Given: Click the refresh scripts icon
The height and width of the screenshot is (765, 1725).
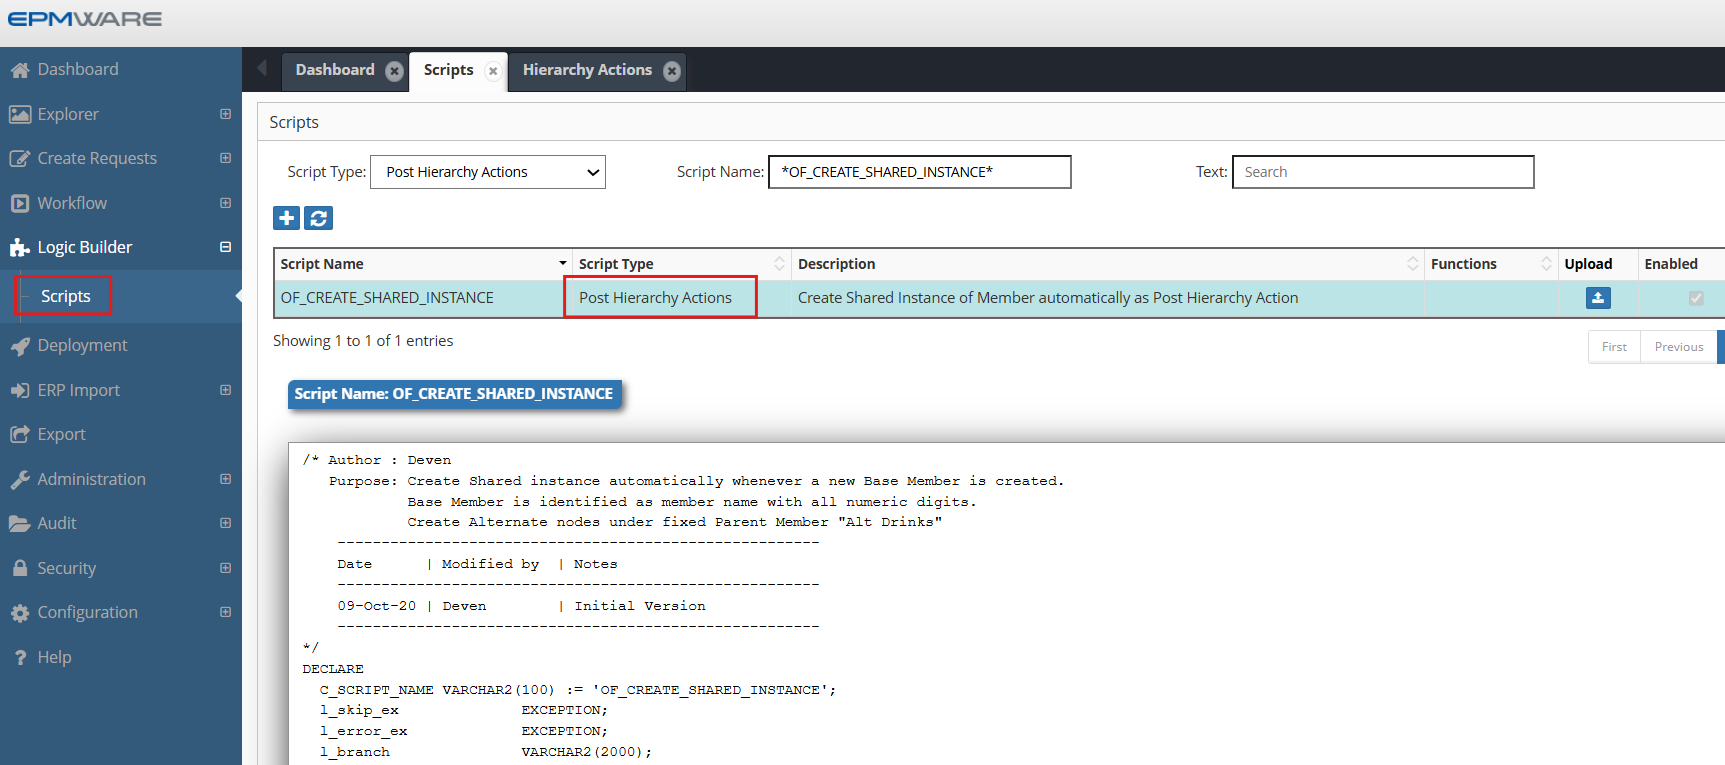Looking at the screenshot, I should 319,218.
